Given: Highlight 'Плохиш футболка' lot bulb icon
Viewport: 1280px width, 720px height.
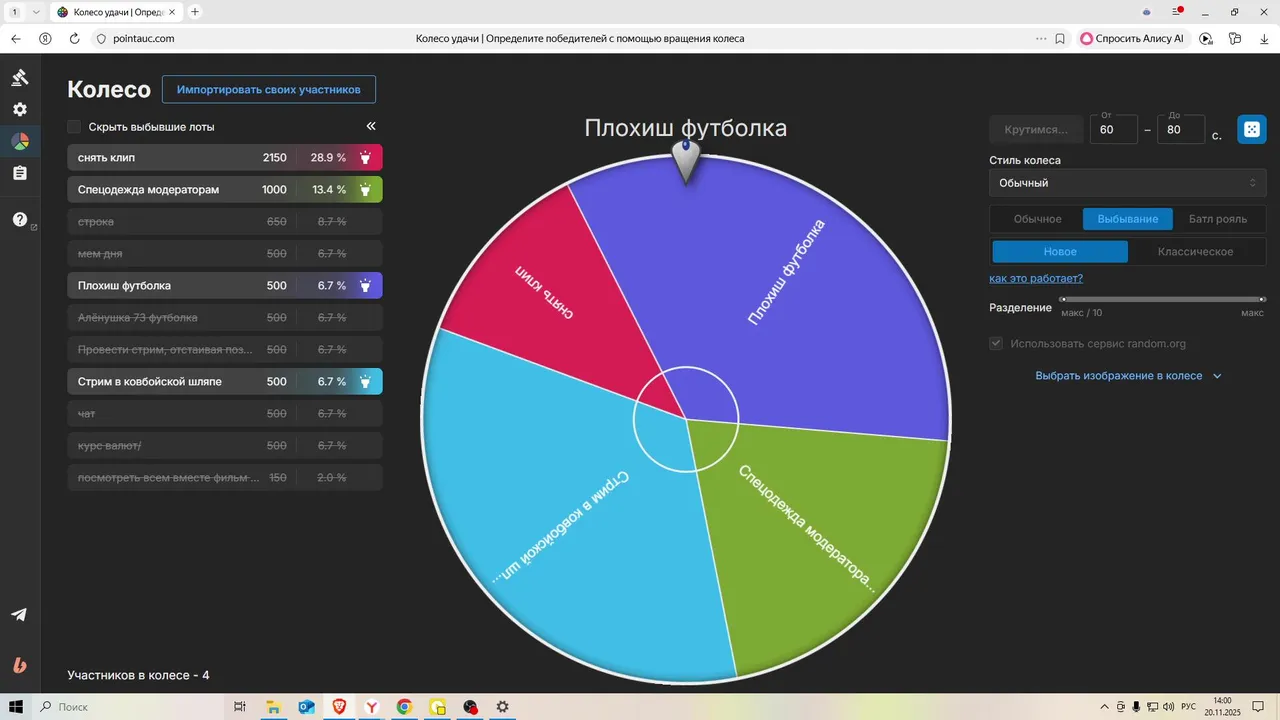Looking at the screenshot, I should point(365,286).
